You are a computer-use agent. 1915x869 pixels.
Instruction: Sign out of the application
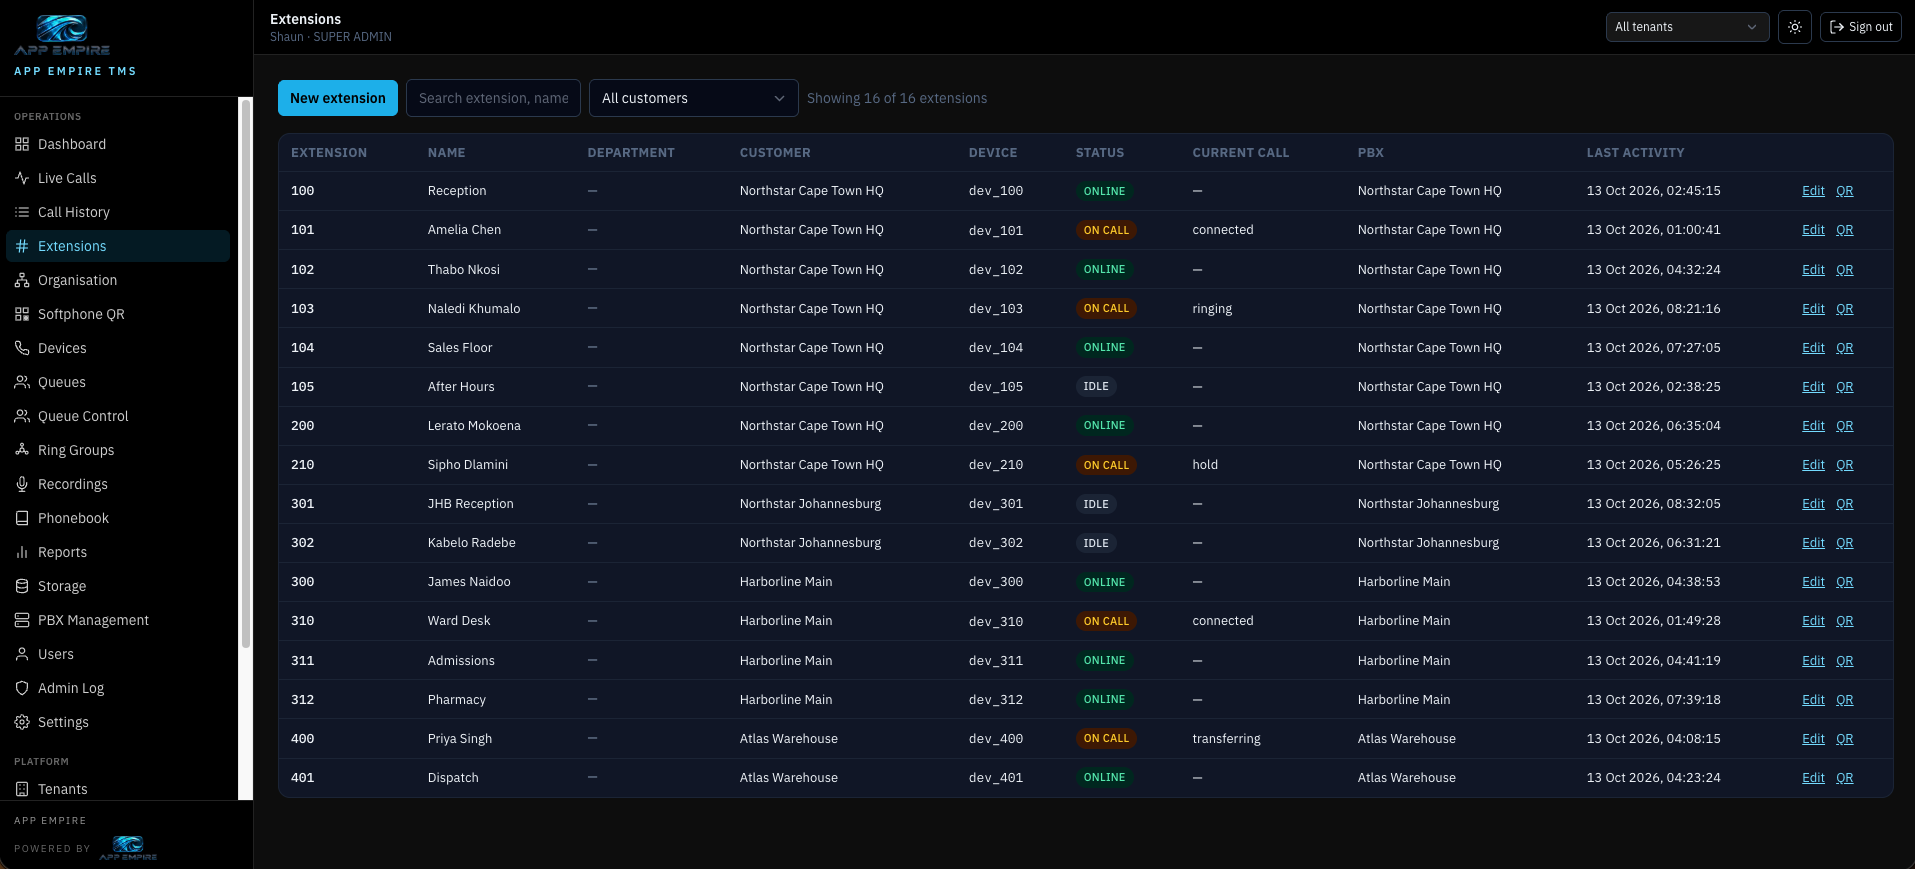(x=1861, y=27)
